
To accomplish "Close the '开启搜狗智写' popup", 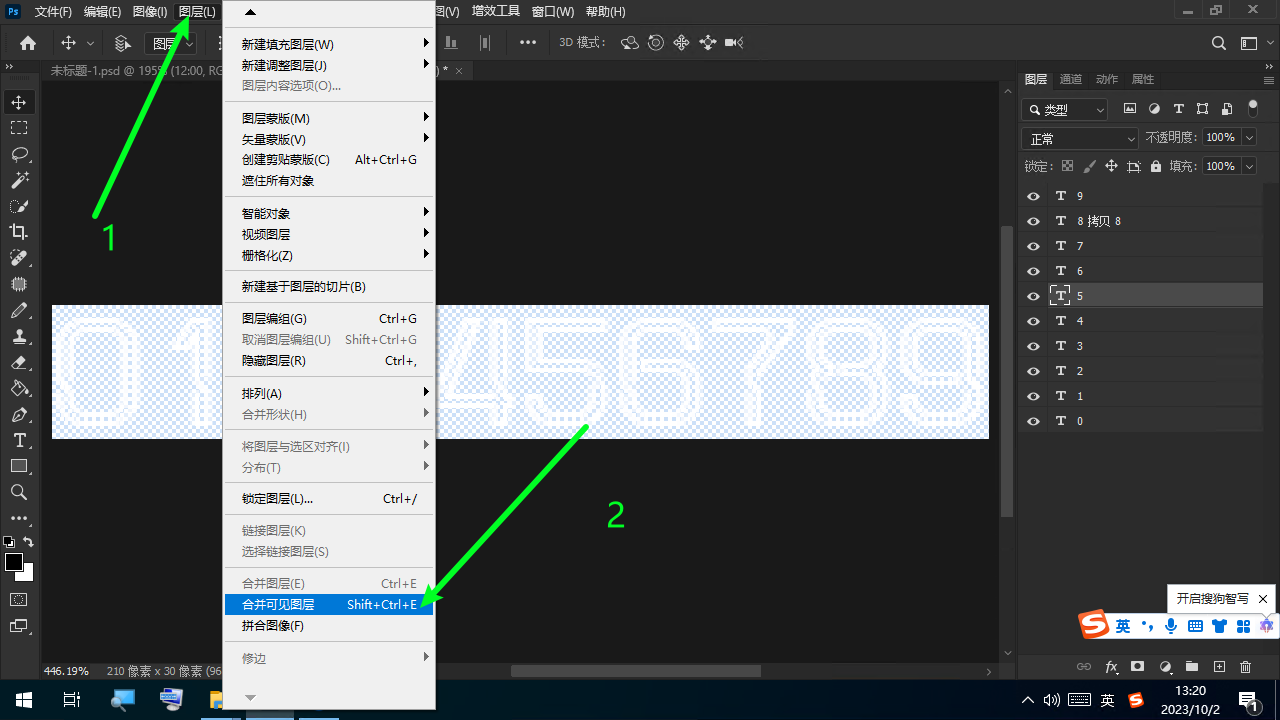I will coord(1263,599).
